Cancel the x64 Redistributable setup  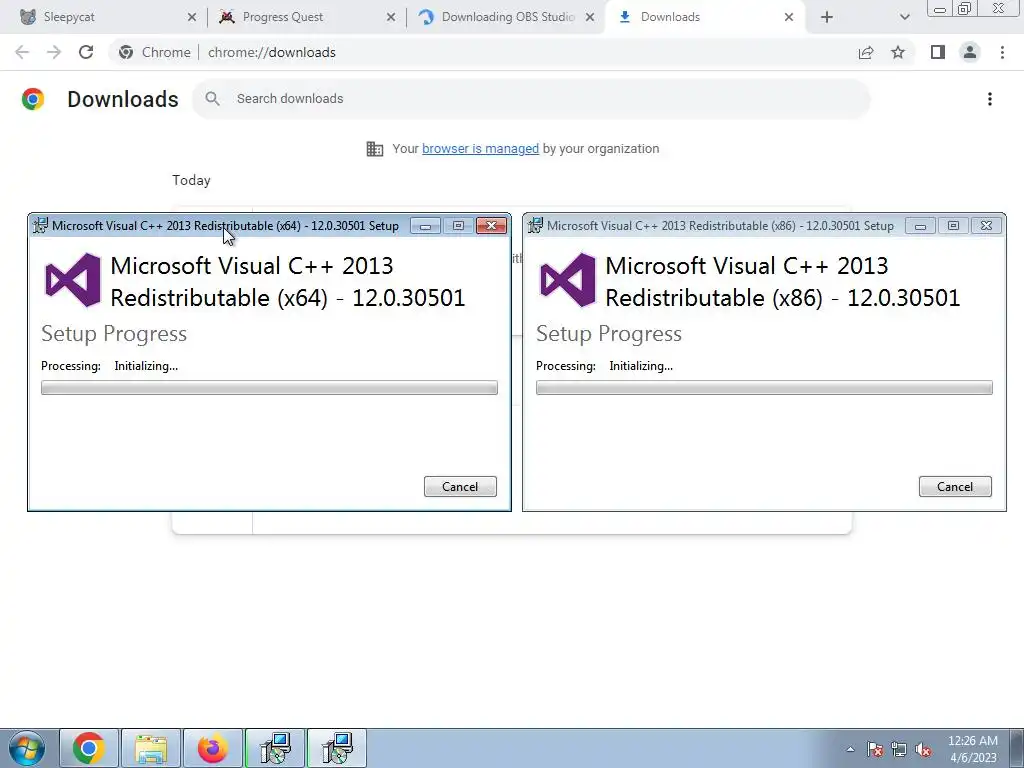pos(460,487)
